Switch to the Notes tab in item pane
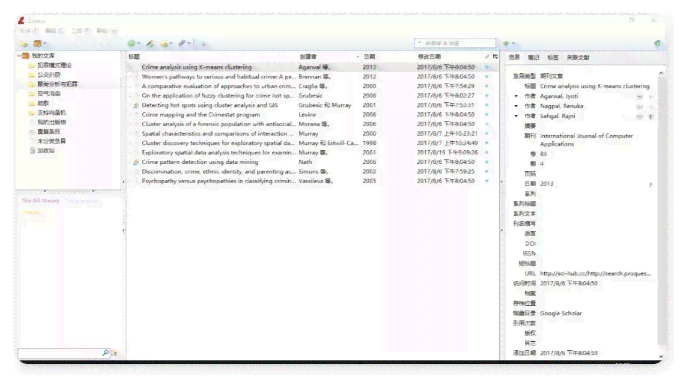 tap(533, 57)
